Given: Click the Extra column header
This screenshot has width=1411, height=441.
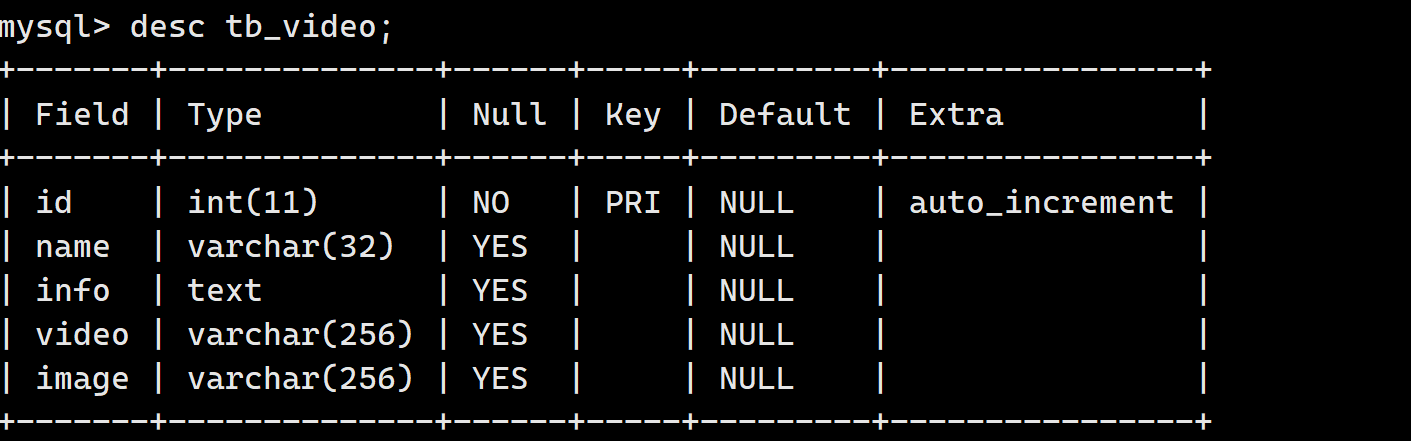Looking at the screenshot, I should (956, 114).
